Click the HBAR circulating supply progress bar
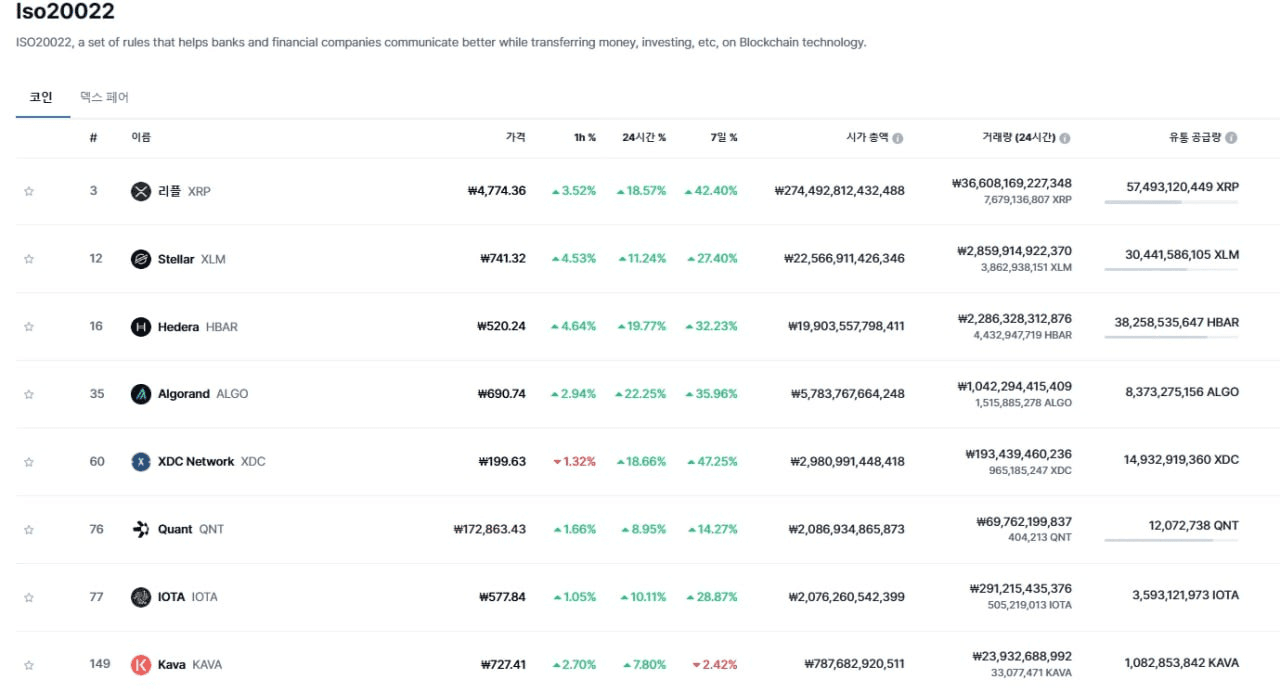 coord(1171,338)
